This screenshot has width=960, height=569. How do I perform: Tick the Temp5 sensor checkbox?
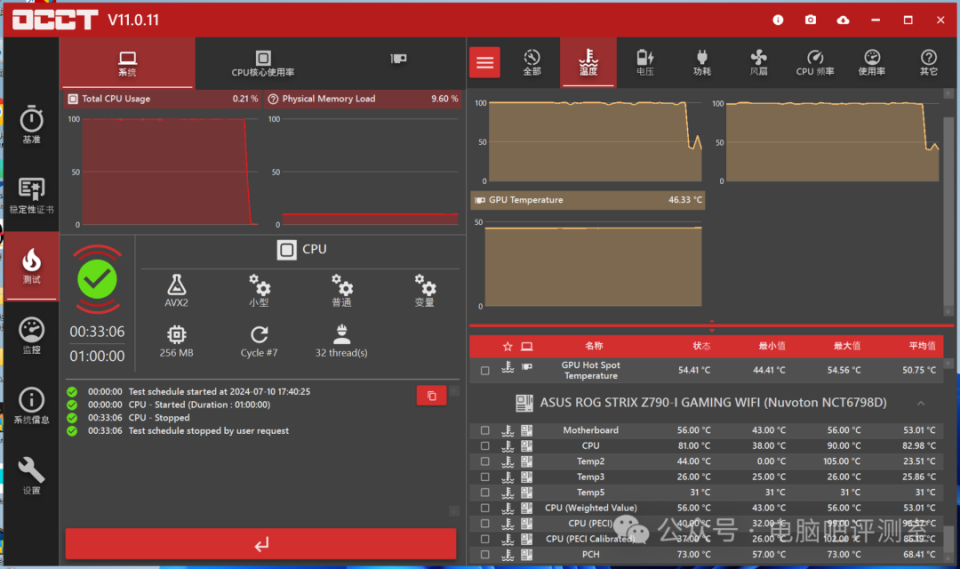click(x=485, y=492)
